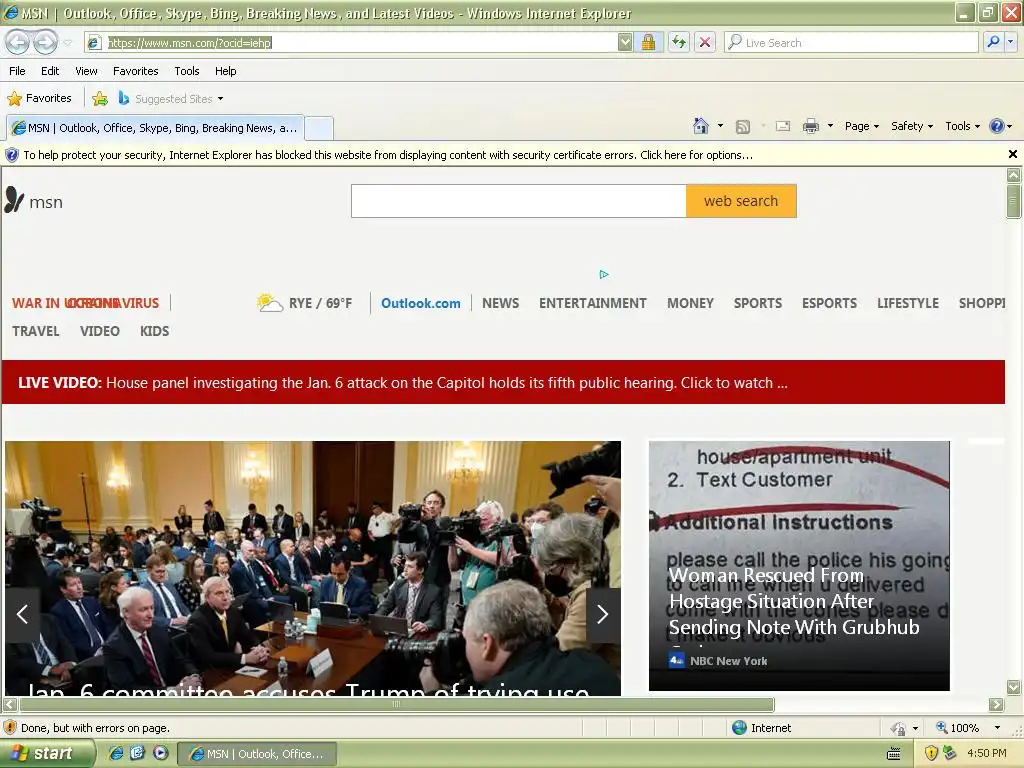This screenshot has height=768, width=1024.
Task: Go to the ESPORTS section
Action: point(829,303)
